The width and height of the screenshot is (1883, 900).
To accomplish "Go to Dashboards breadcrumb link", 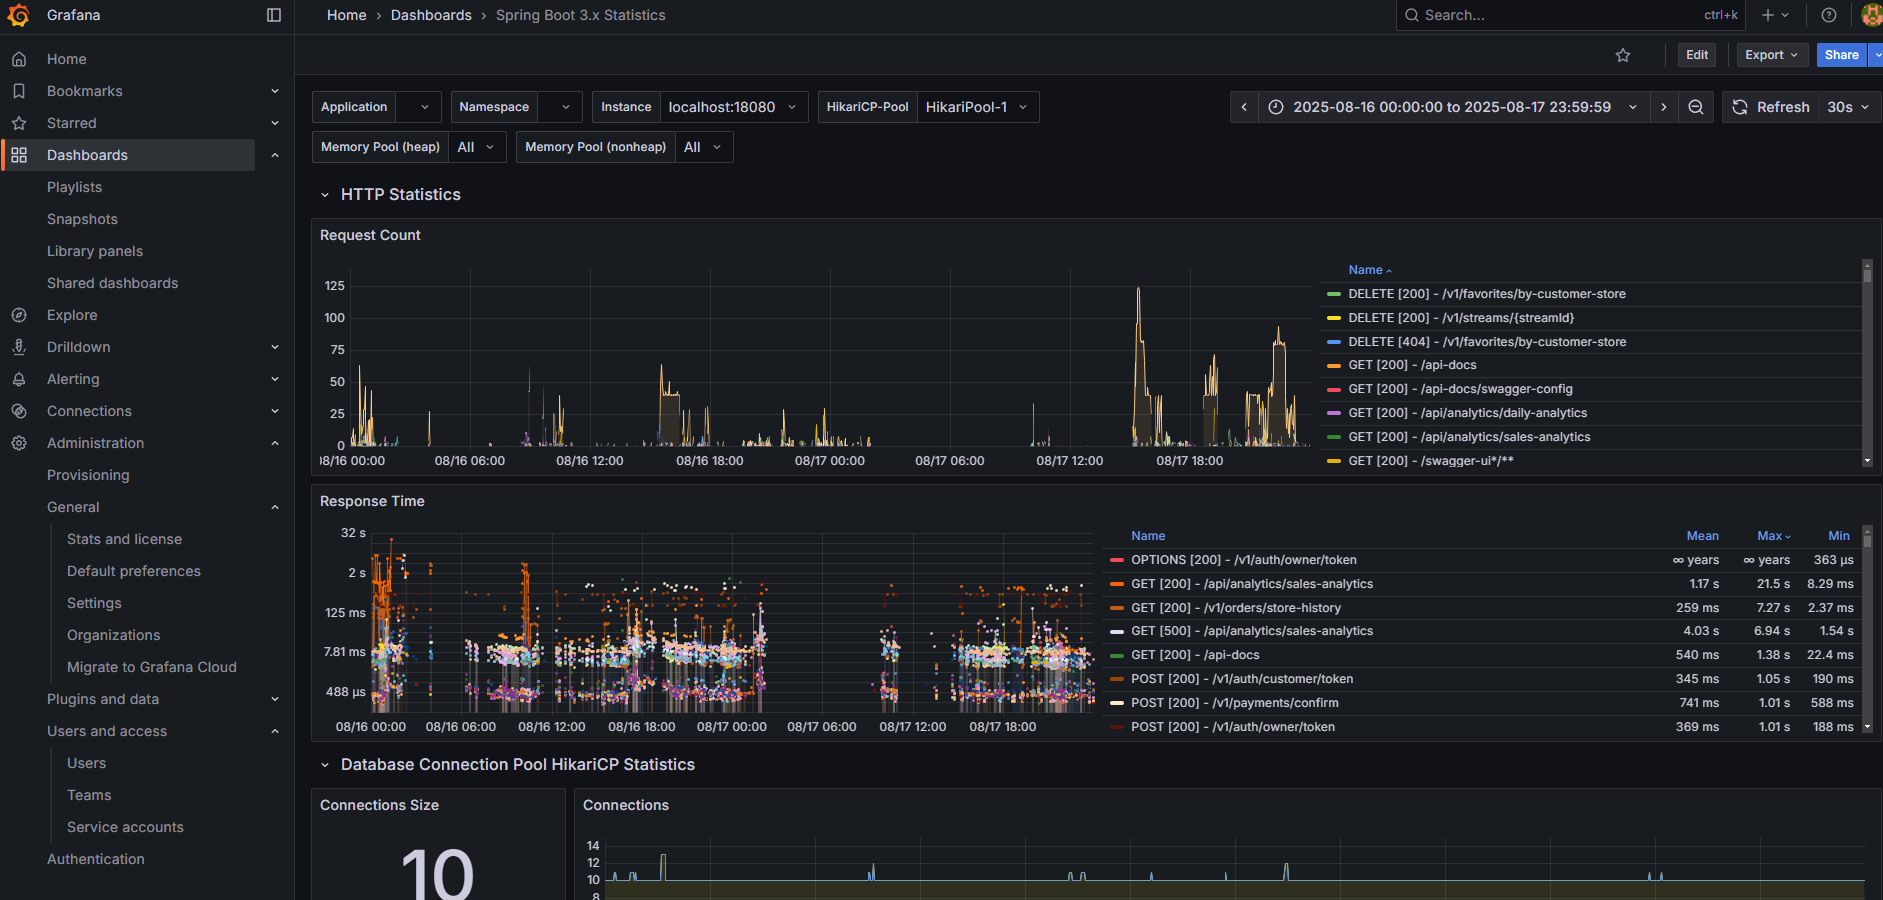I will (x=431, y=15).
